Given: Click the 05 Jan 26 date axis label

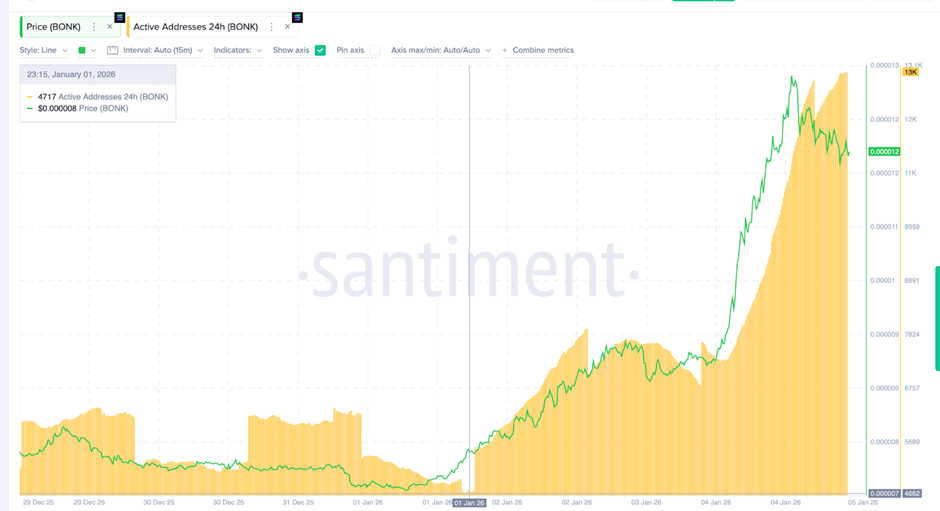Looking at the screenshot, I should 863,503.
